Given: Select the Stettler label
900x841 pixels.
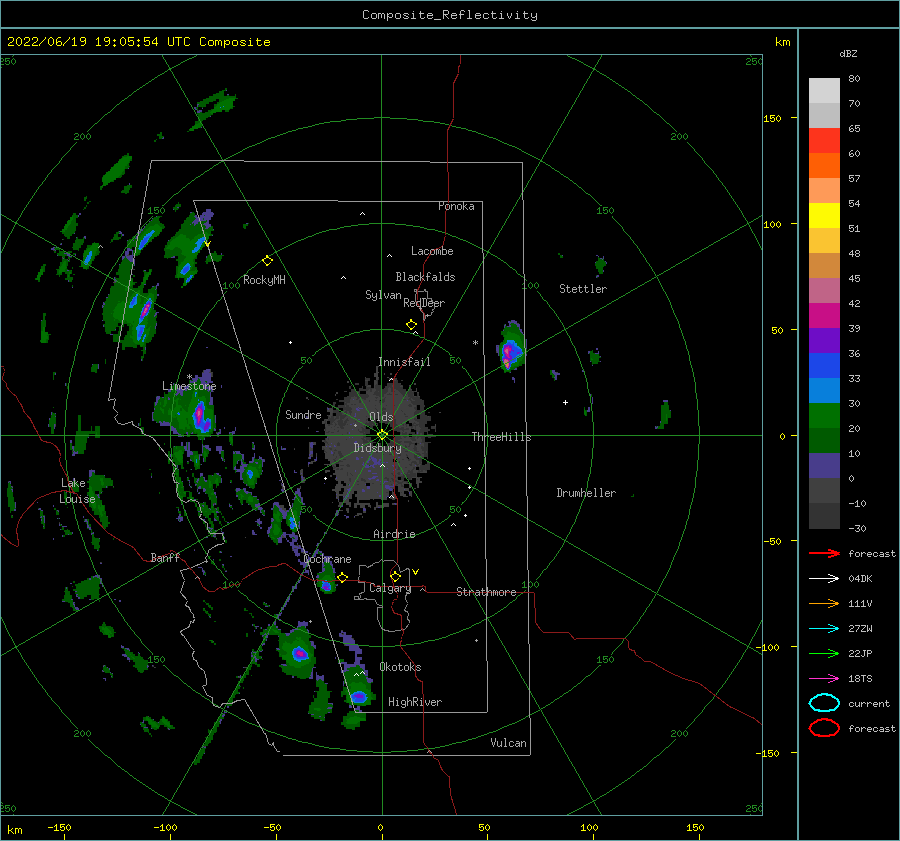Looking at the screenshot, I should (583, 289).
